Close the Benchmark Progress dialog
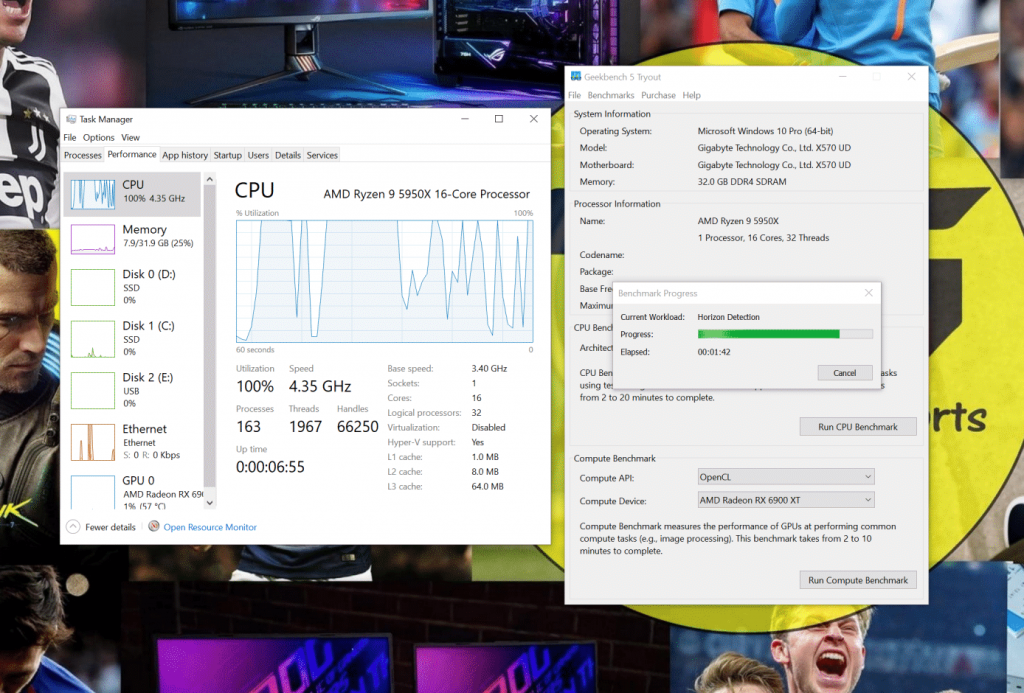 [869, 293]
